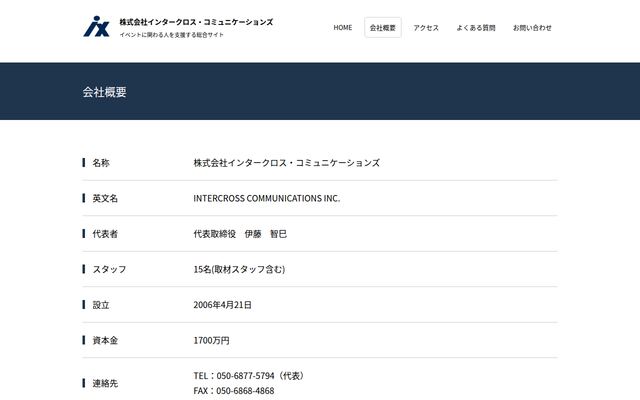The image size is (640, 400).
Task: Click the tagline イベントに関わる人を支援する総合サイト
Action: pyautogui.click(x=171, y=35)
